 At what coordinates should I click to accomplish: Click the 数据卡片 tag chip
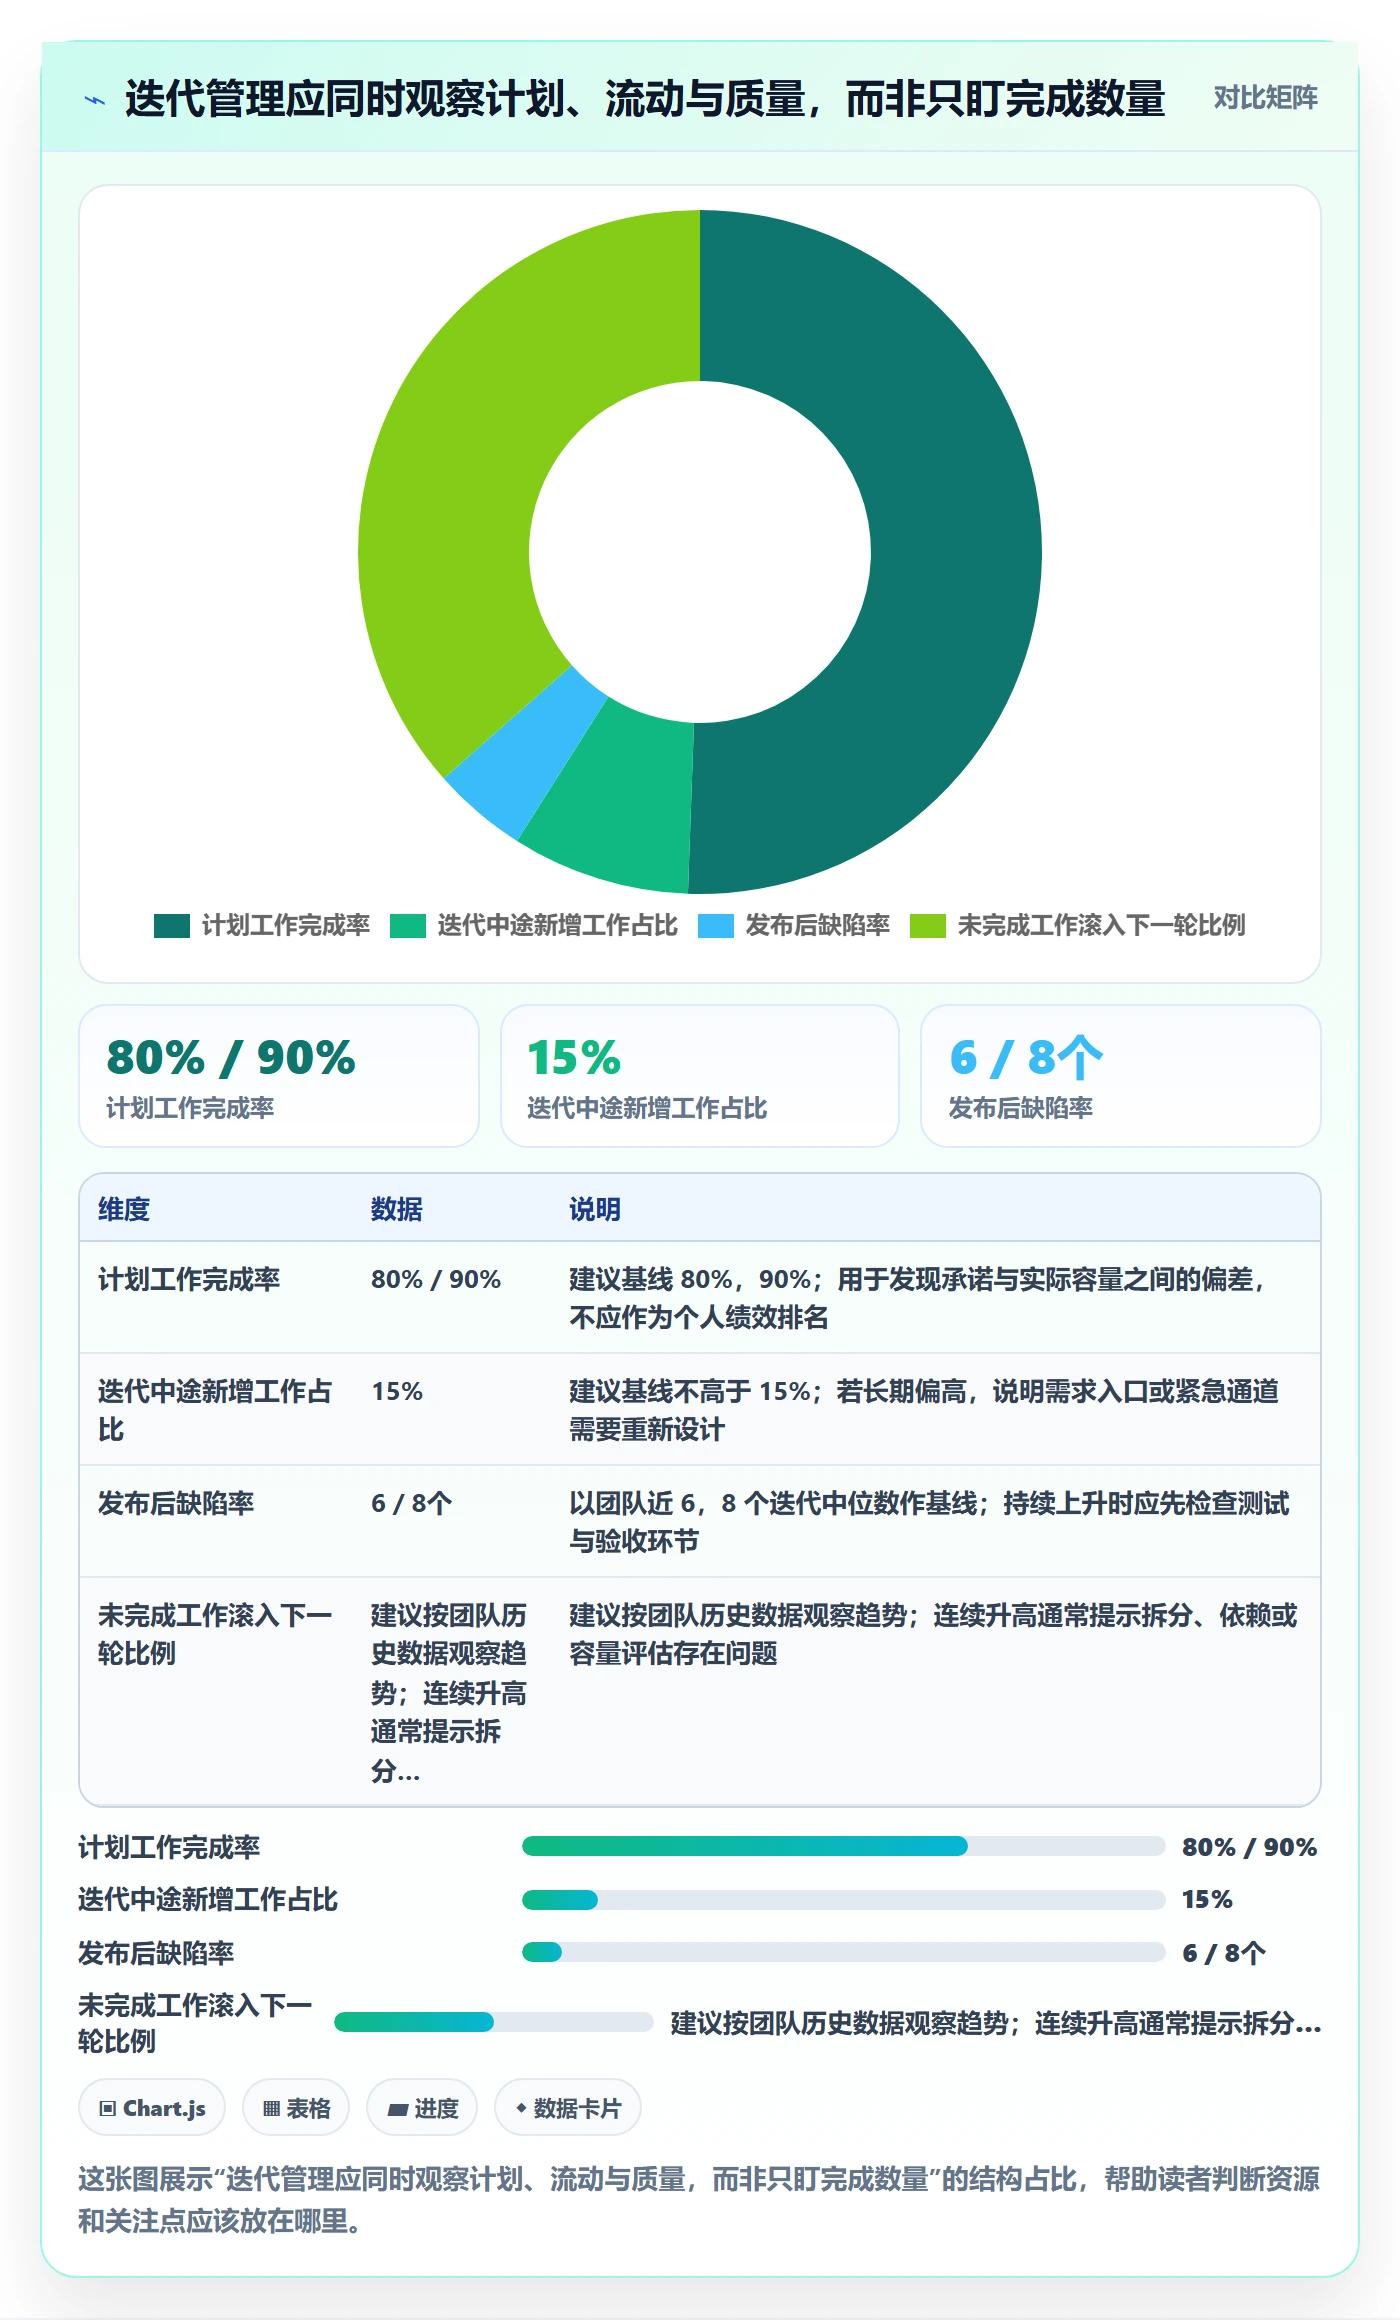click(x=568, y=2108)
